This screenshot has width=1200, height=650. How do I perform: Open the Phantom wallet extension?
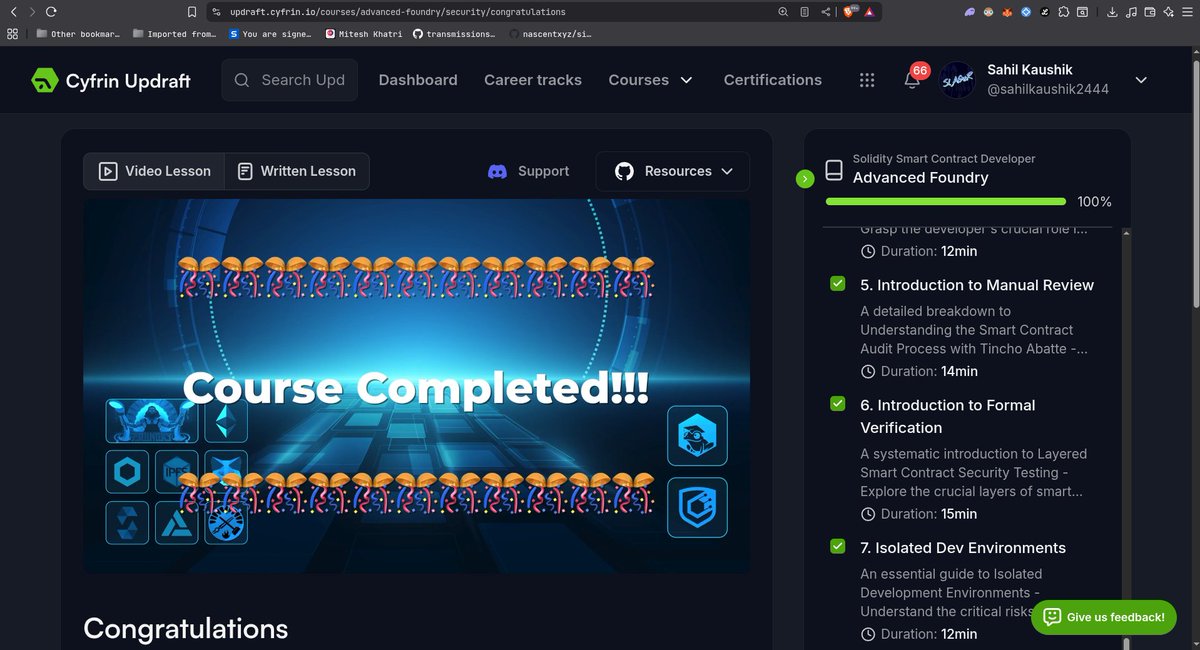970,12
